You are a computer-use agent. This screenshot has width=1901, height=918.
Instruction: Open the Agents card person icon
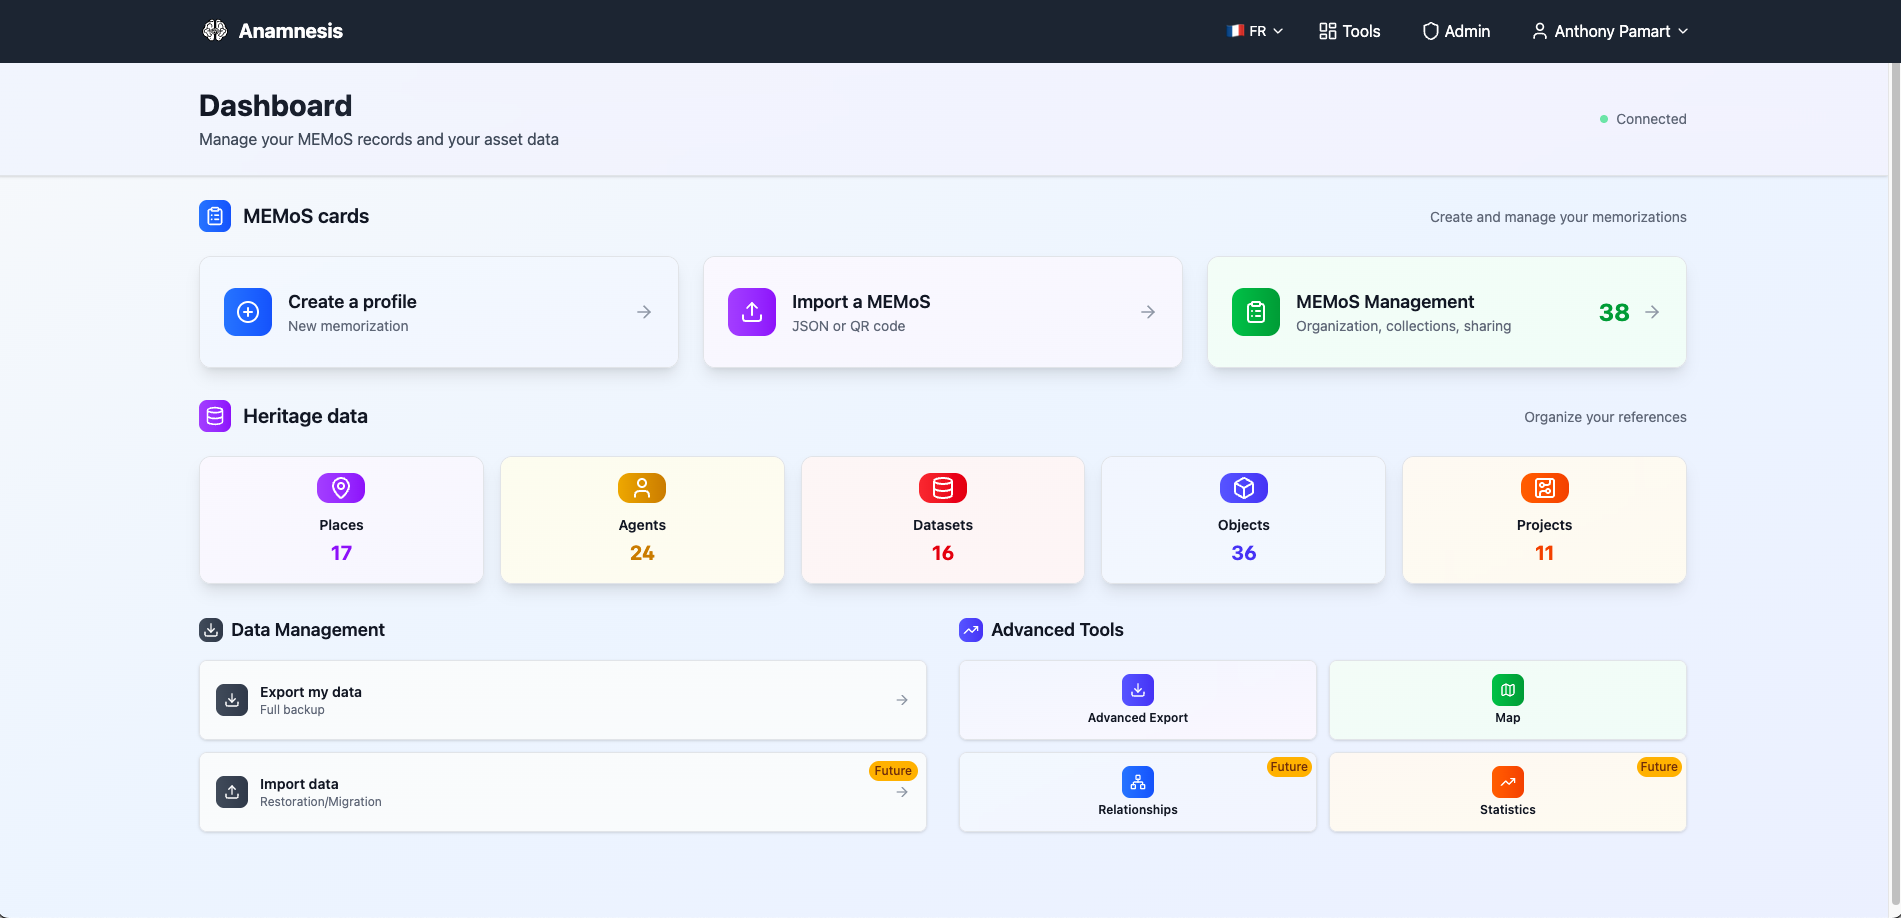pyautogui.click(x=642, y=488)
